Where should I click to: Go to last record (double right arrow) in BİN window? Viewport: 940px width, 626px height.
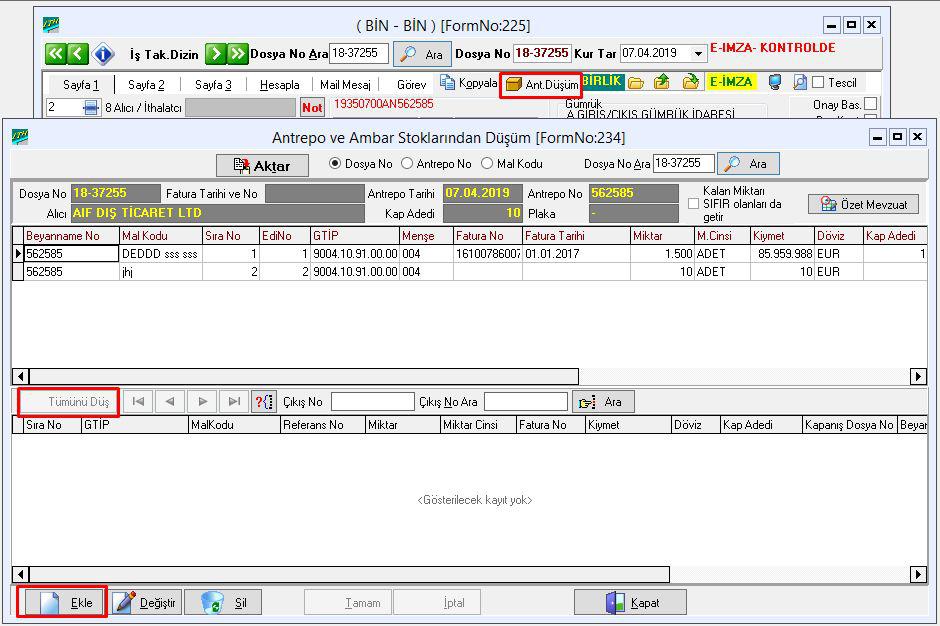pyautogui.click(x=238, y=54)
